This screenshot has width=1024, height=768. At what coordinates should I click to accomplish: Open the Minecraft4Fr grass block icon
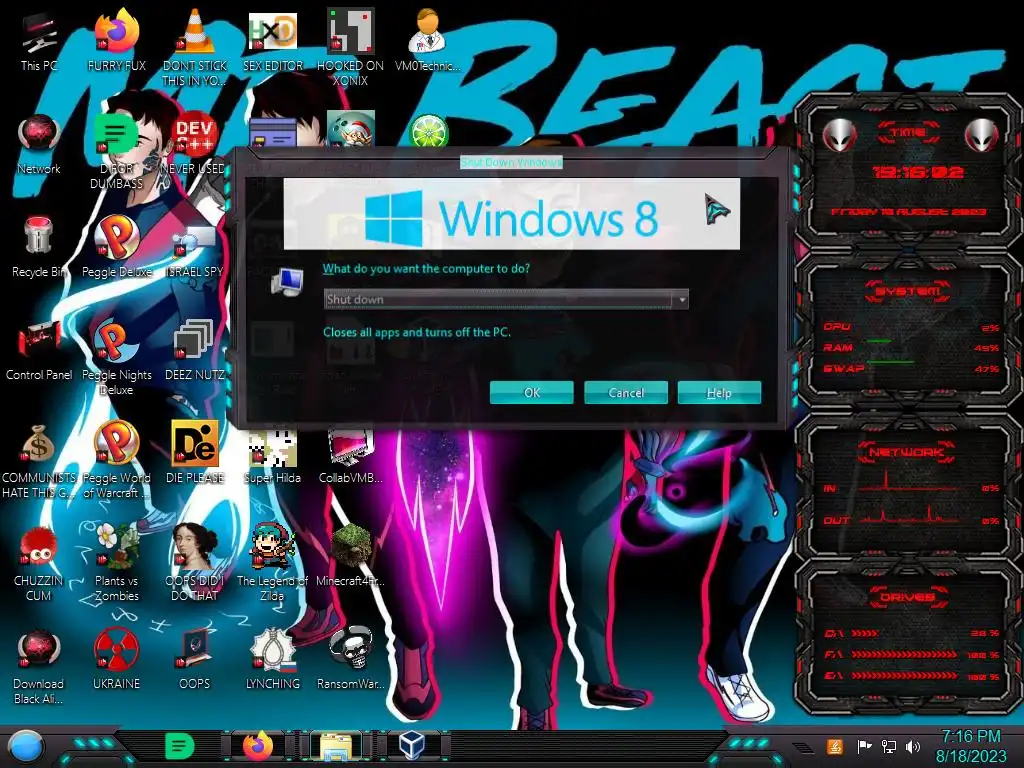[x=350, y=555]
